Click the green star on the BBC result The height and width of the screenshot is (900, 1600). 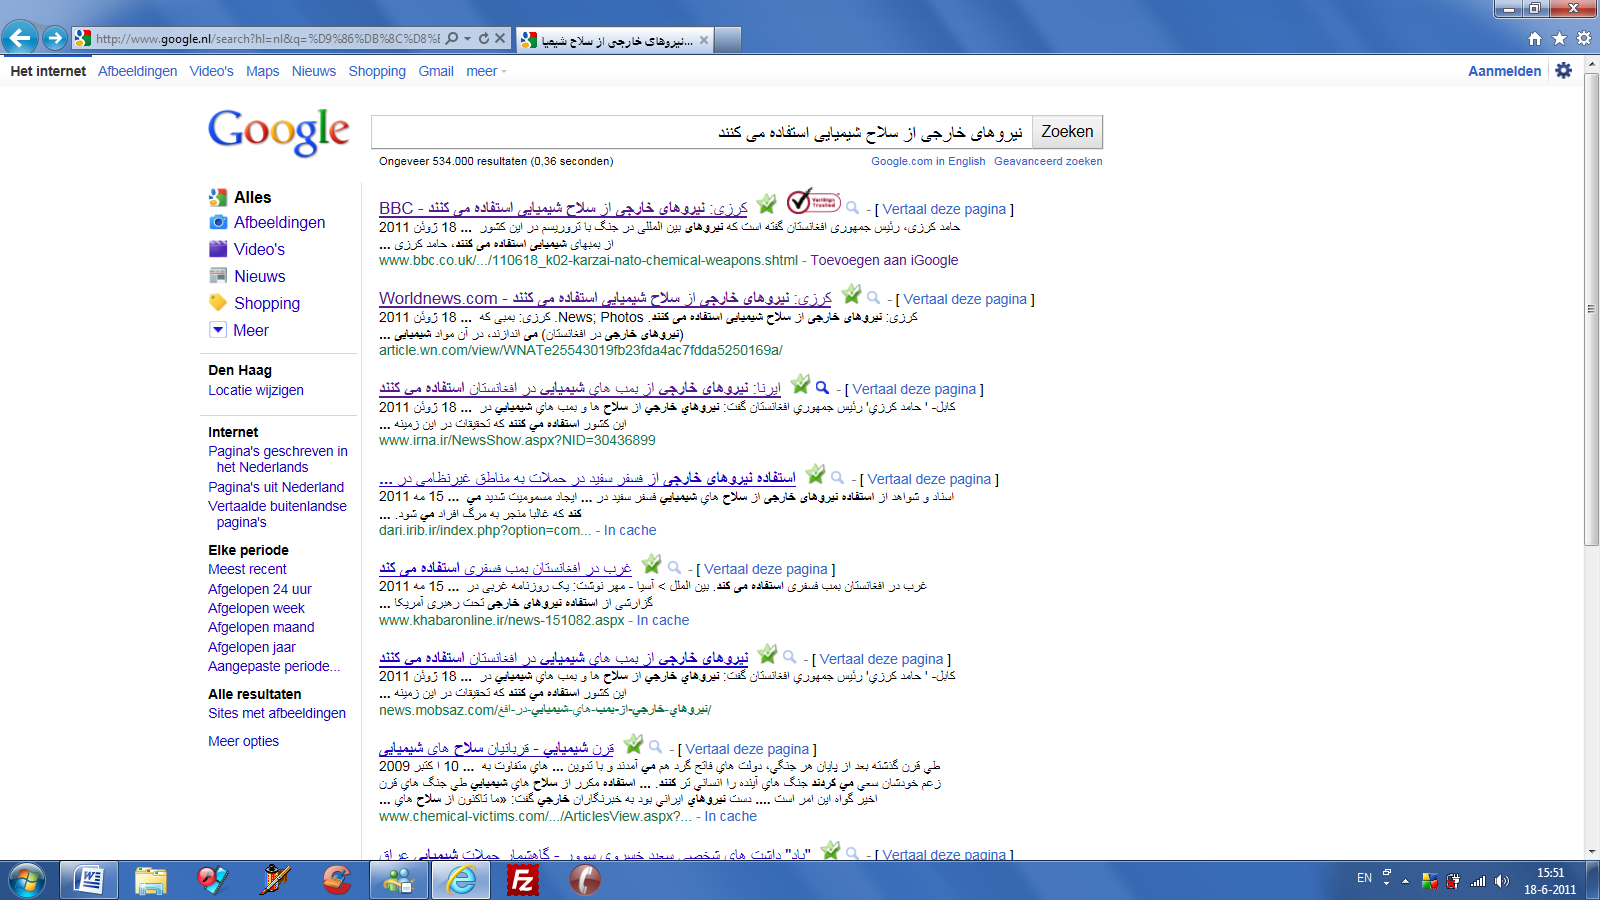click(x=767, y=204)
